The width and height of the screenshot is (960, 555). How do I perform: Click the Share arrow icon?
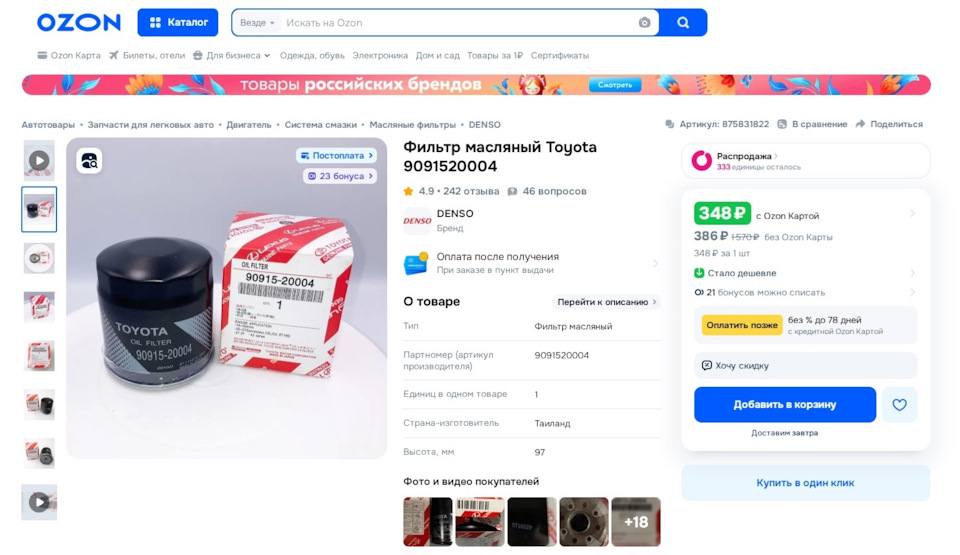click(860, 124)
